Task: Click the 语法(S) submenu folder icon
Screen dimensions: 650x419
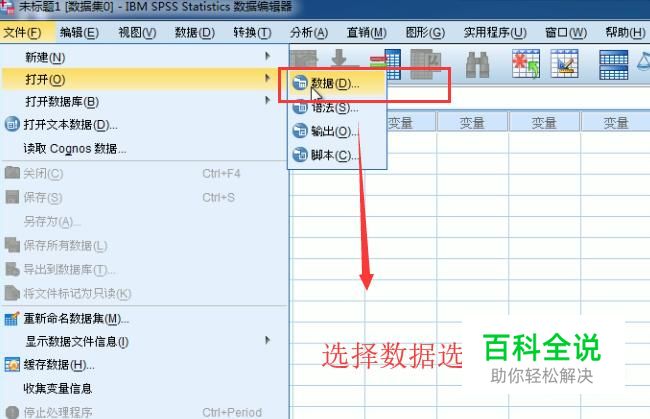Action: coord(300,108)
